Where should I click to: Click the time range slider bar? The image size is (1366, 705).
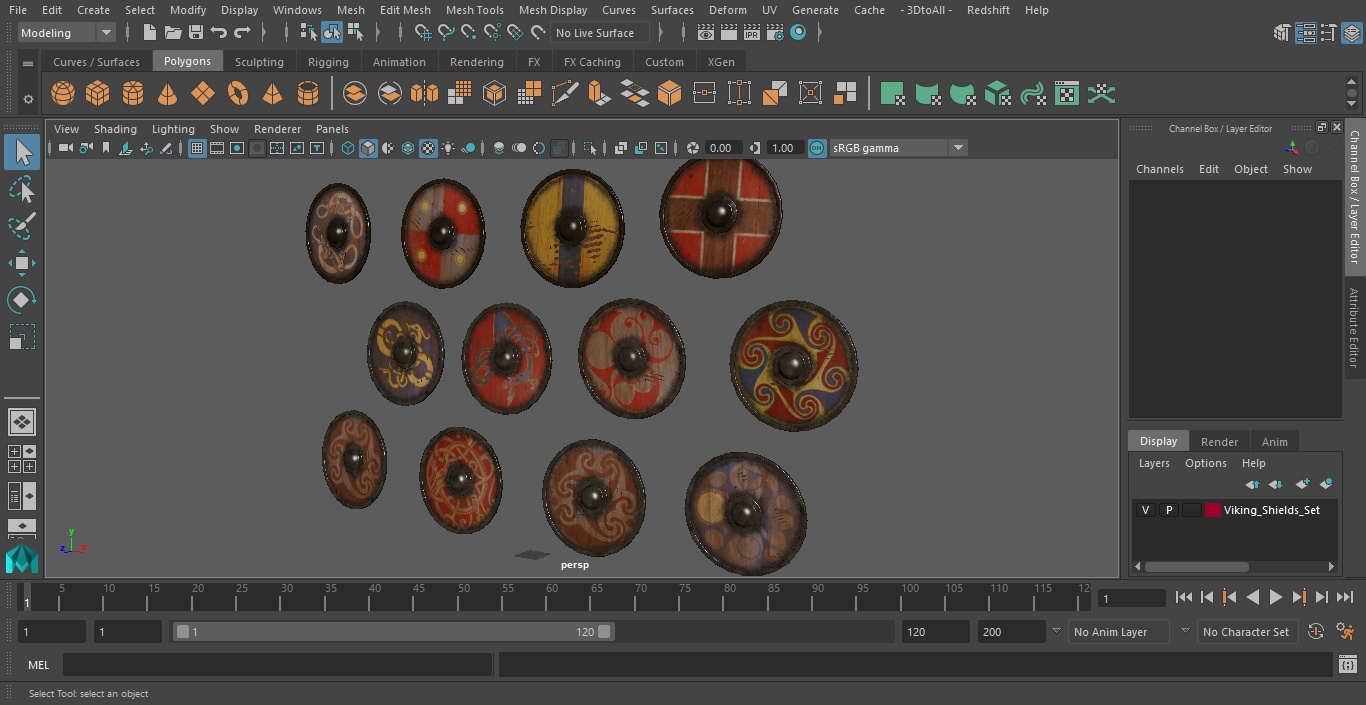click(393, 632)
